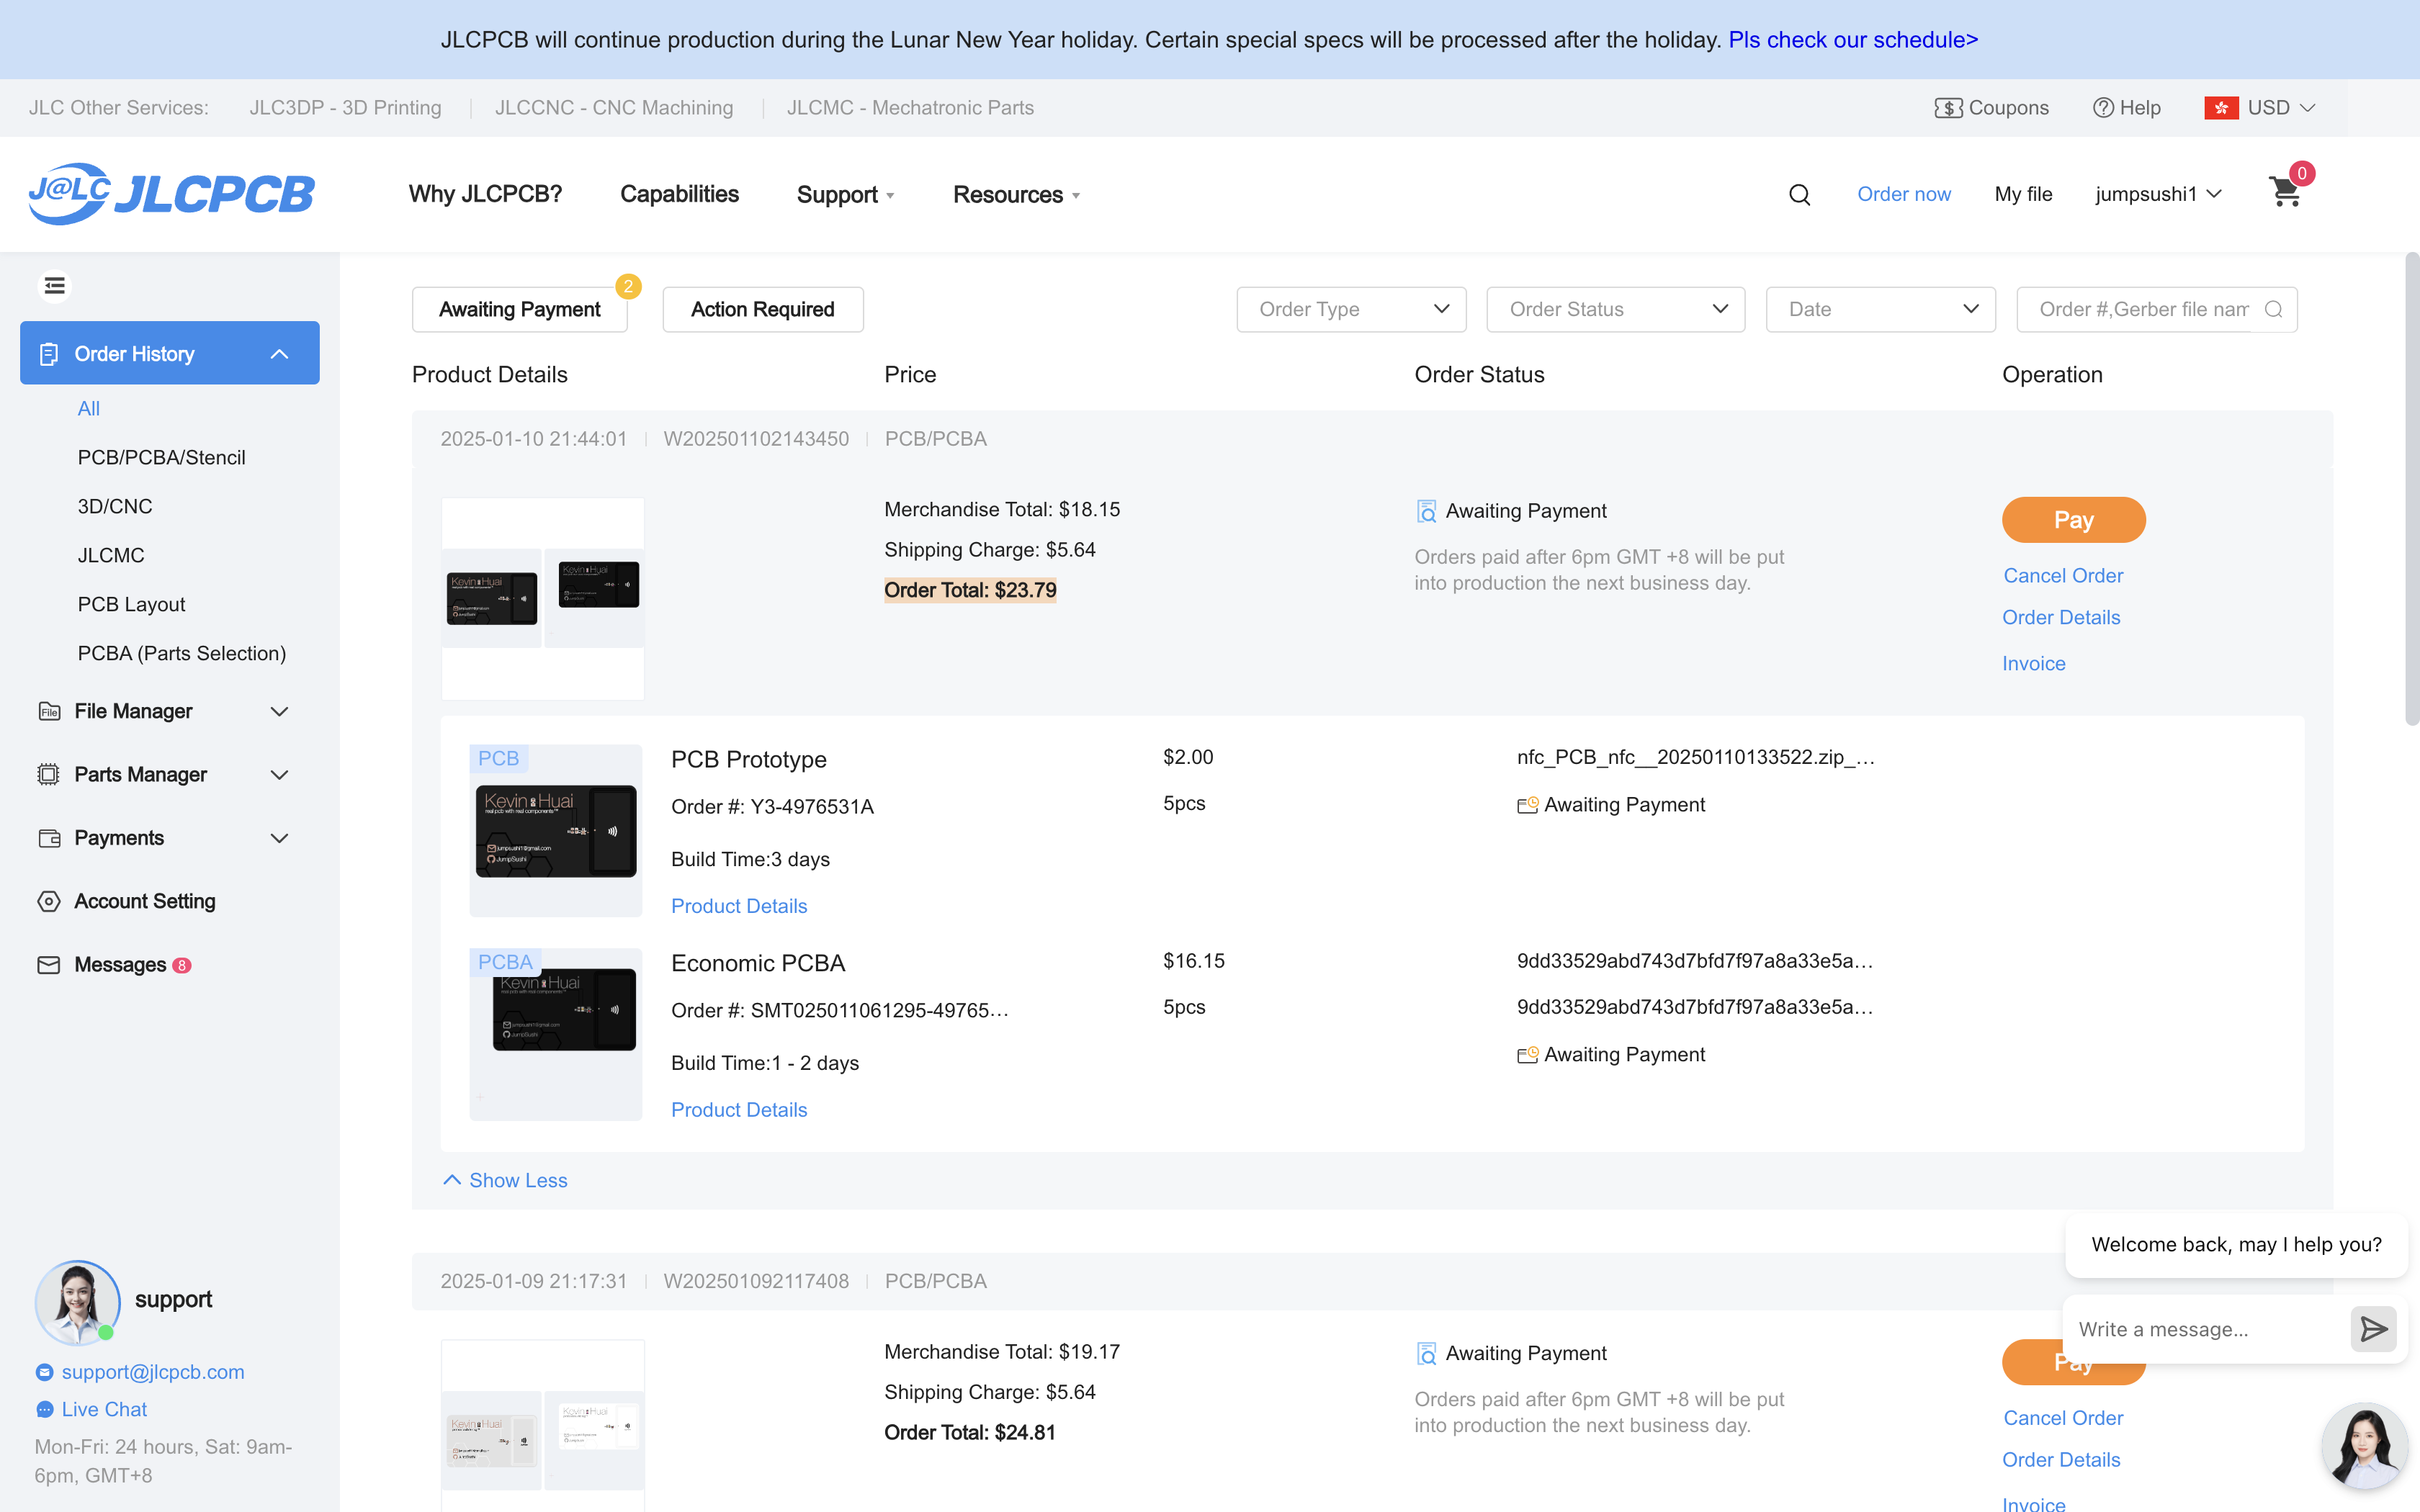Click the Economic PCBA board thumbnail
2420x1512 pixels.
click(556, 1034)
